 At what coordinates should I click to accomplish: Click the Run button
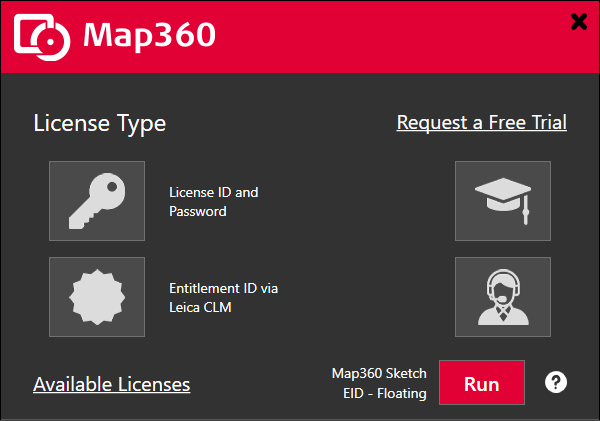[482, 382]
